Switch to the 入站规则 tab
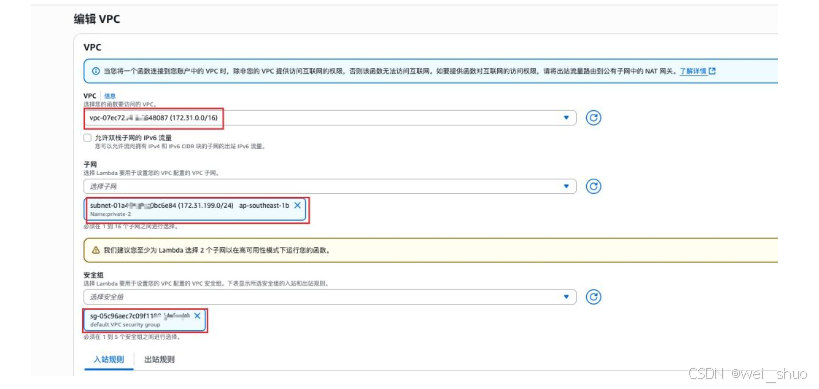819x389 pixels. coord(109,360)
